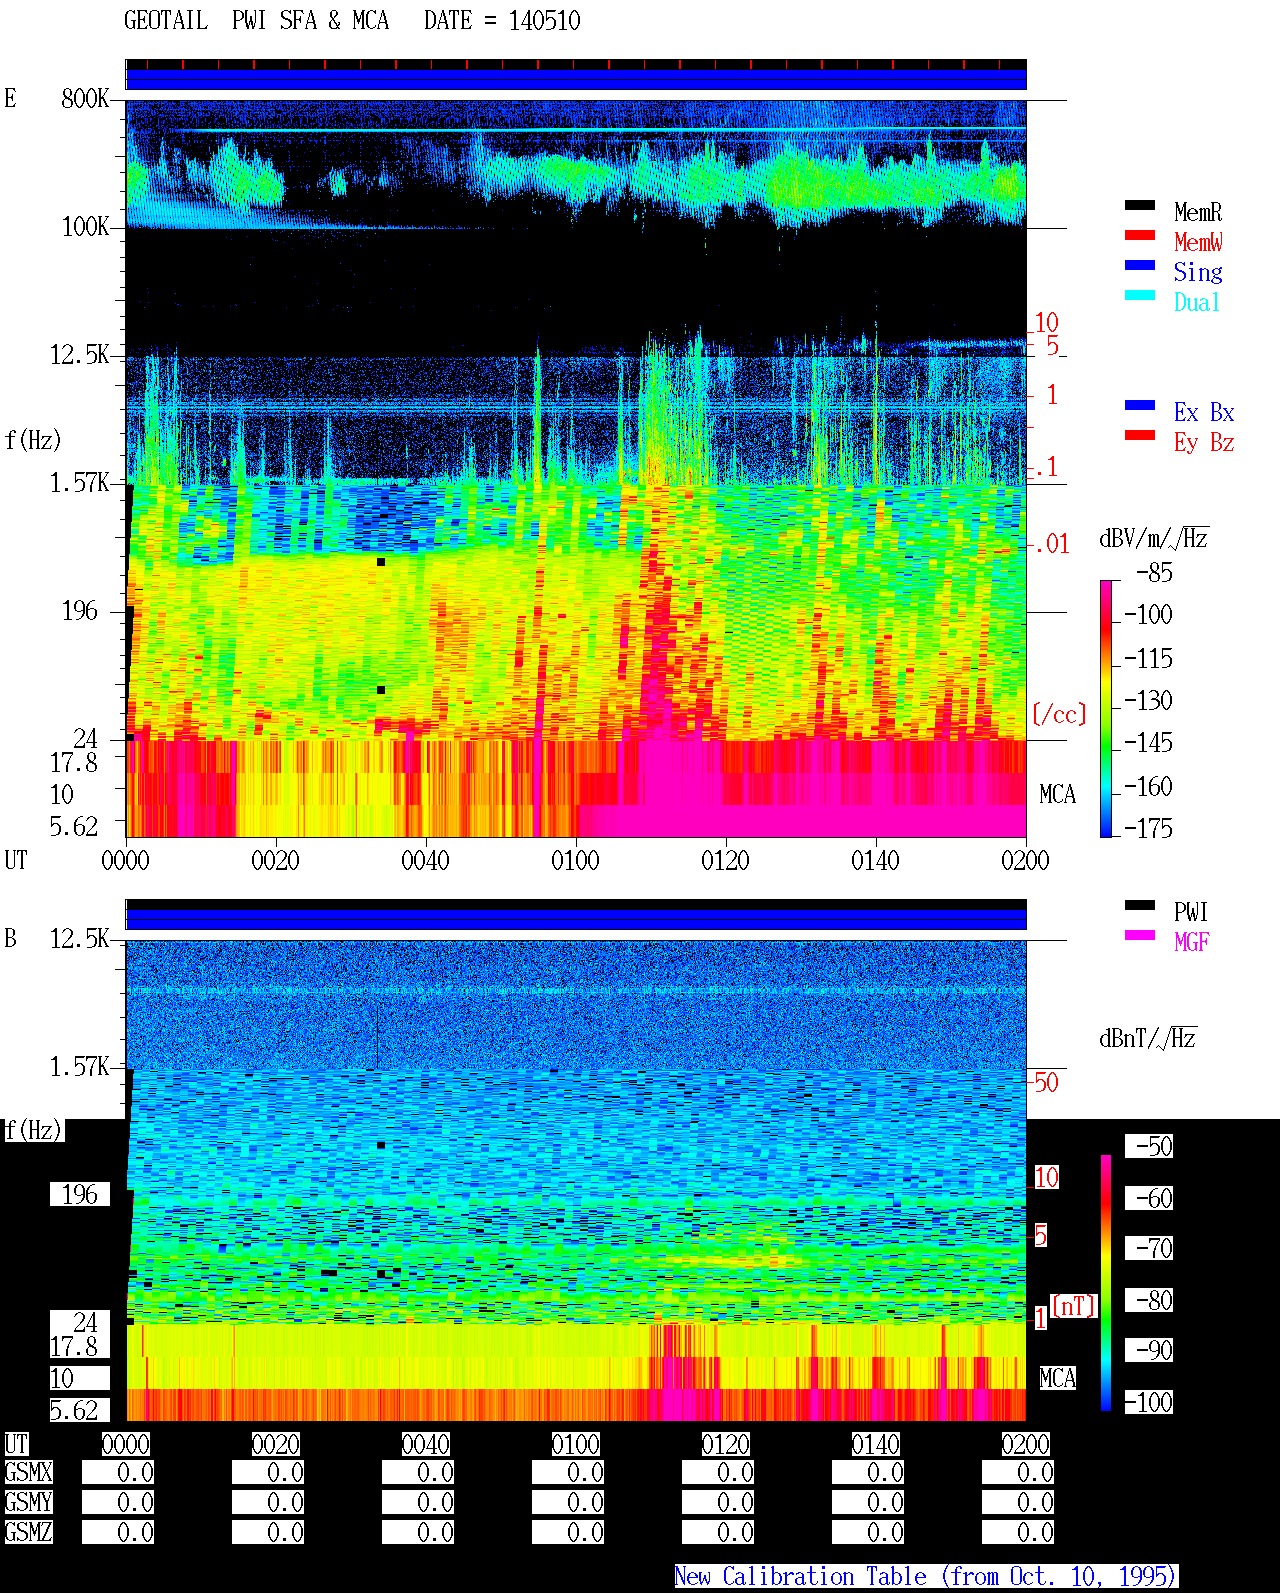Select the magenta MGF legend swatch
The height and width of the screenshot is (1593, 1280).
coord(1140,936)
